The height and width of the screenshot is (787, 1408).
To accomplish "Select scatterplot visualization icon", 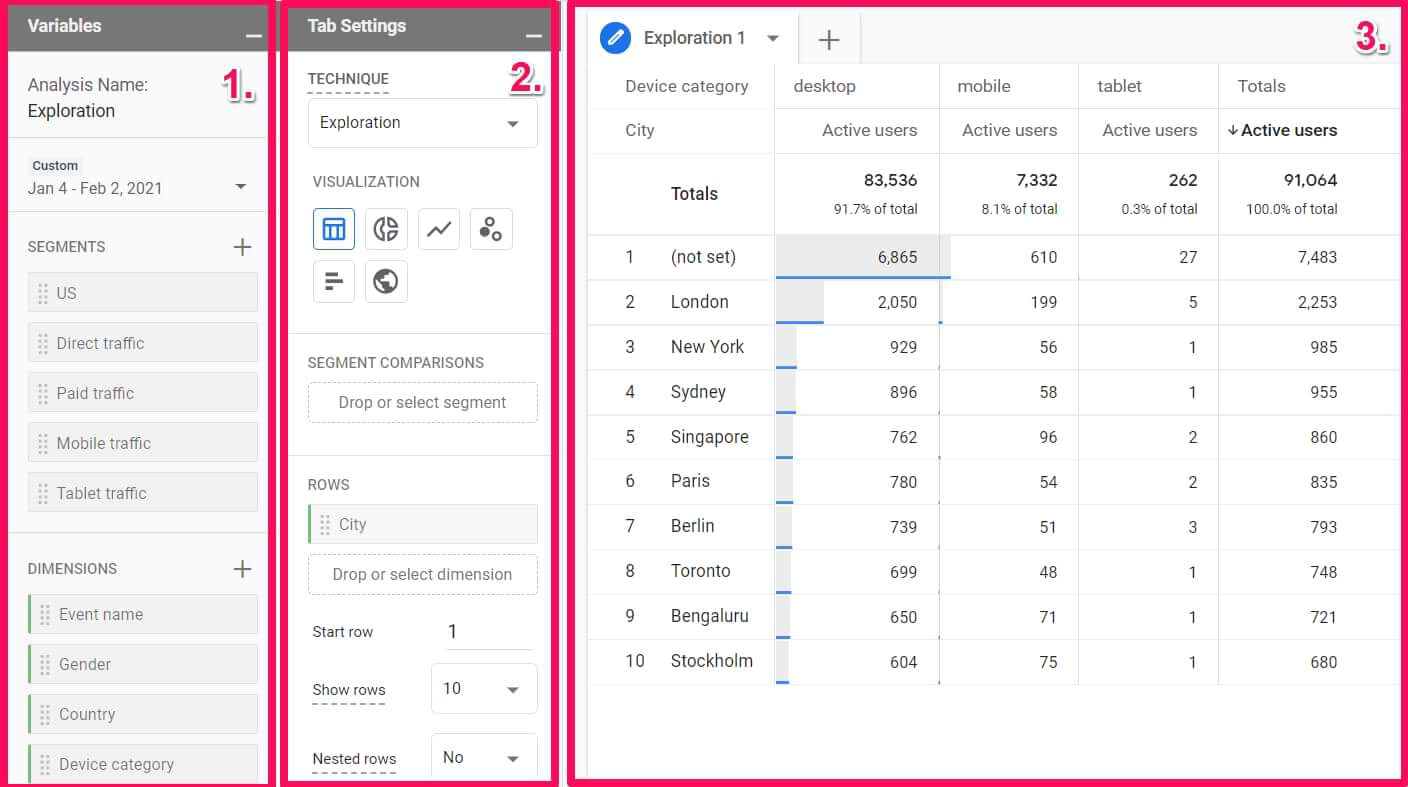I will [x=490, y=229].
